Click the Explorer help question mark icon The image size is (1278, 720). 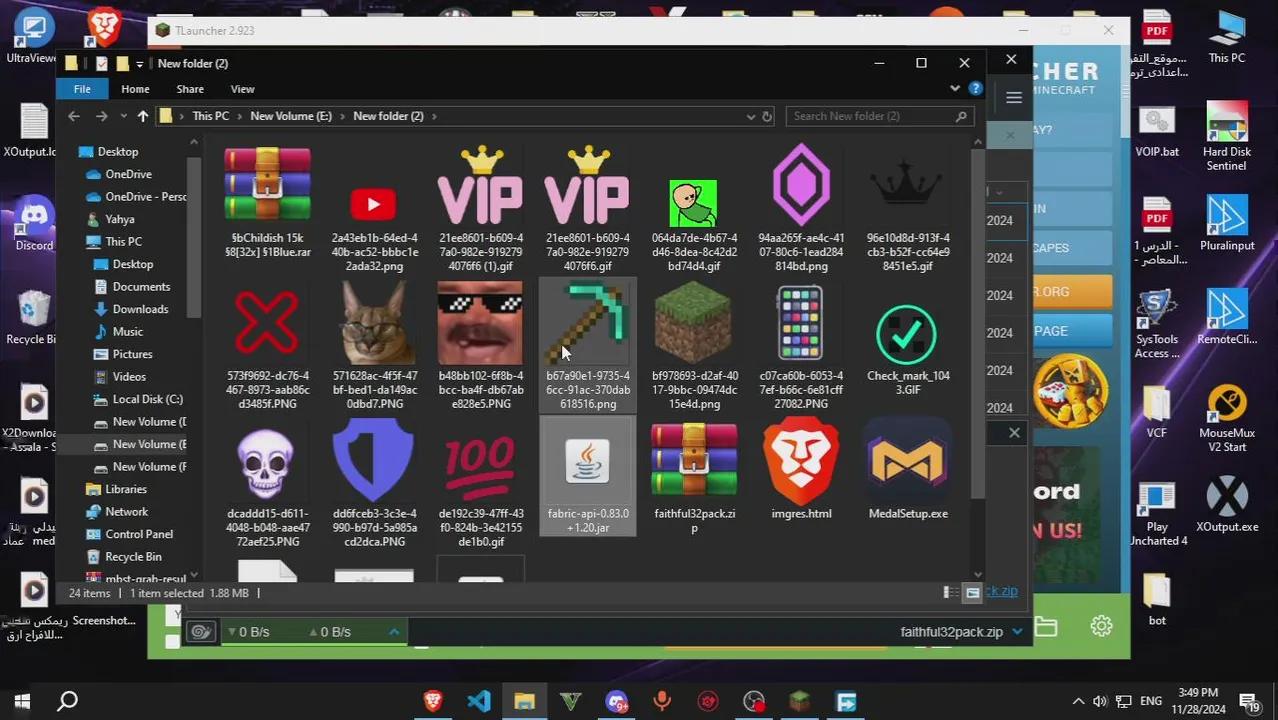975,89
